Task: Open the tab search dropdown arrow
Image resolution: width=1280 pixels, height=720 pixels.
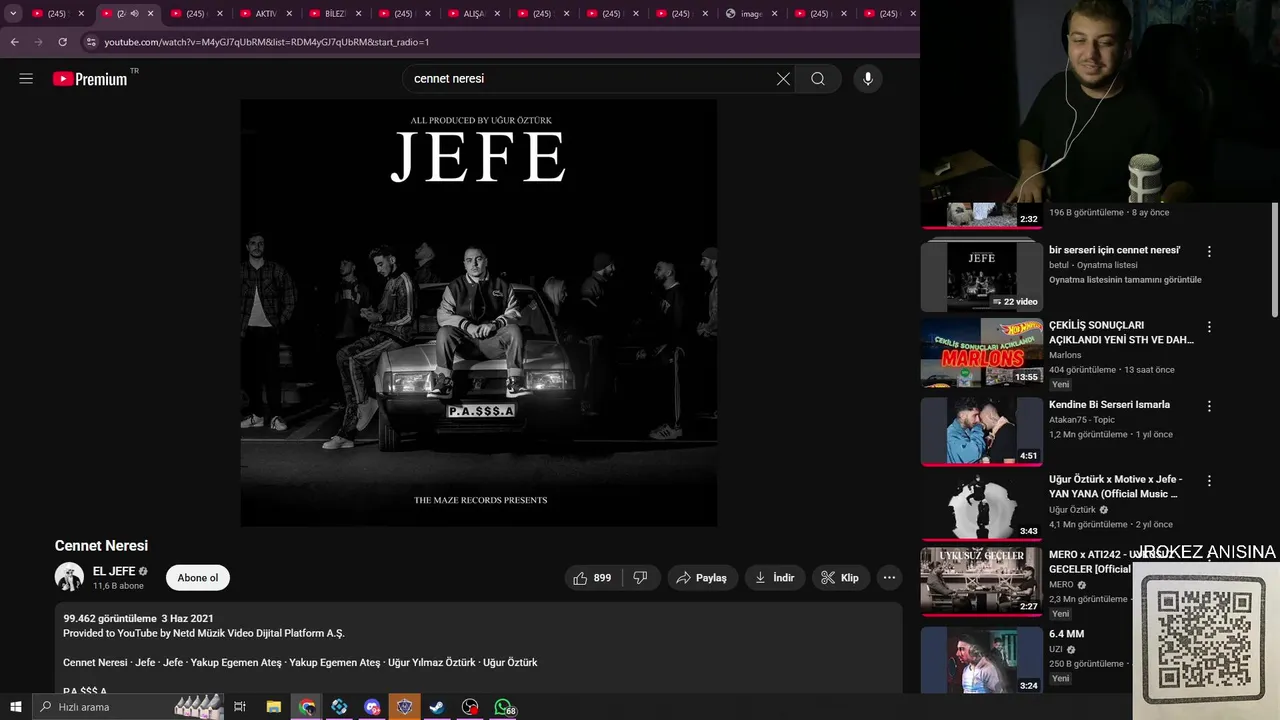Action: (13, 14)
